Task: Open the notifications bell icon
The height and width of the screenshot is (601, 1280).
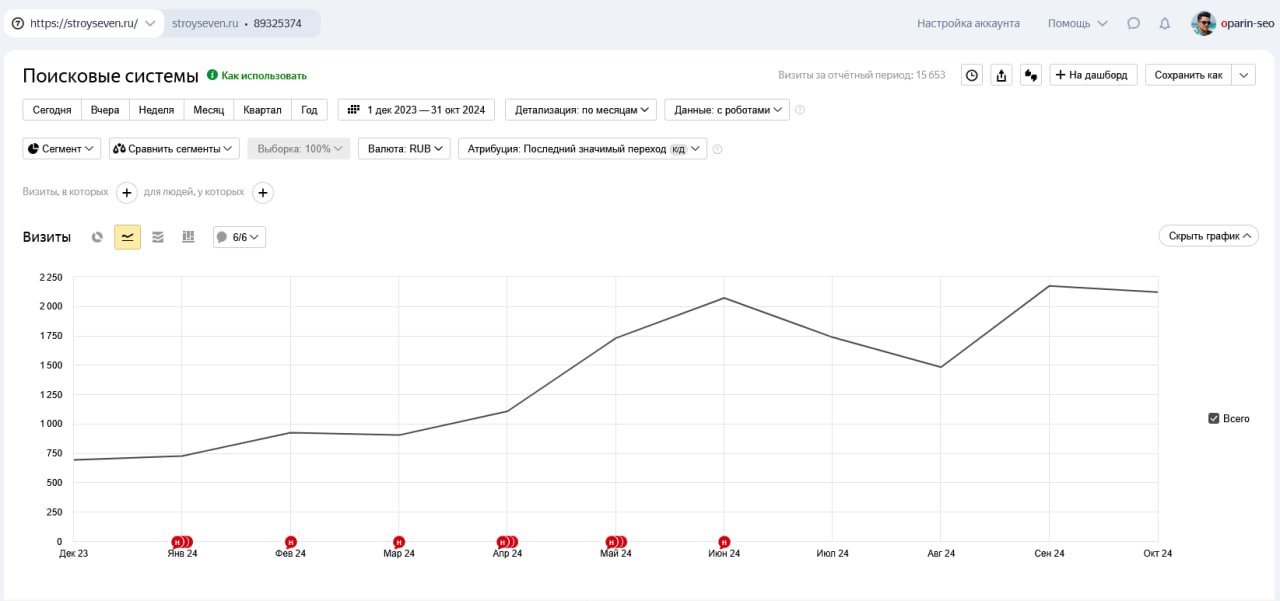Action: click(x=1164, y=23)
